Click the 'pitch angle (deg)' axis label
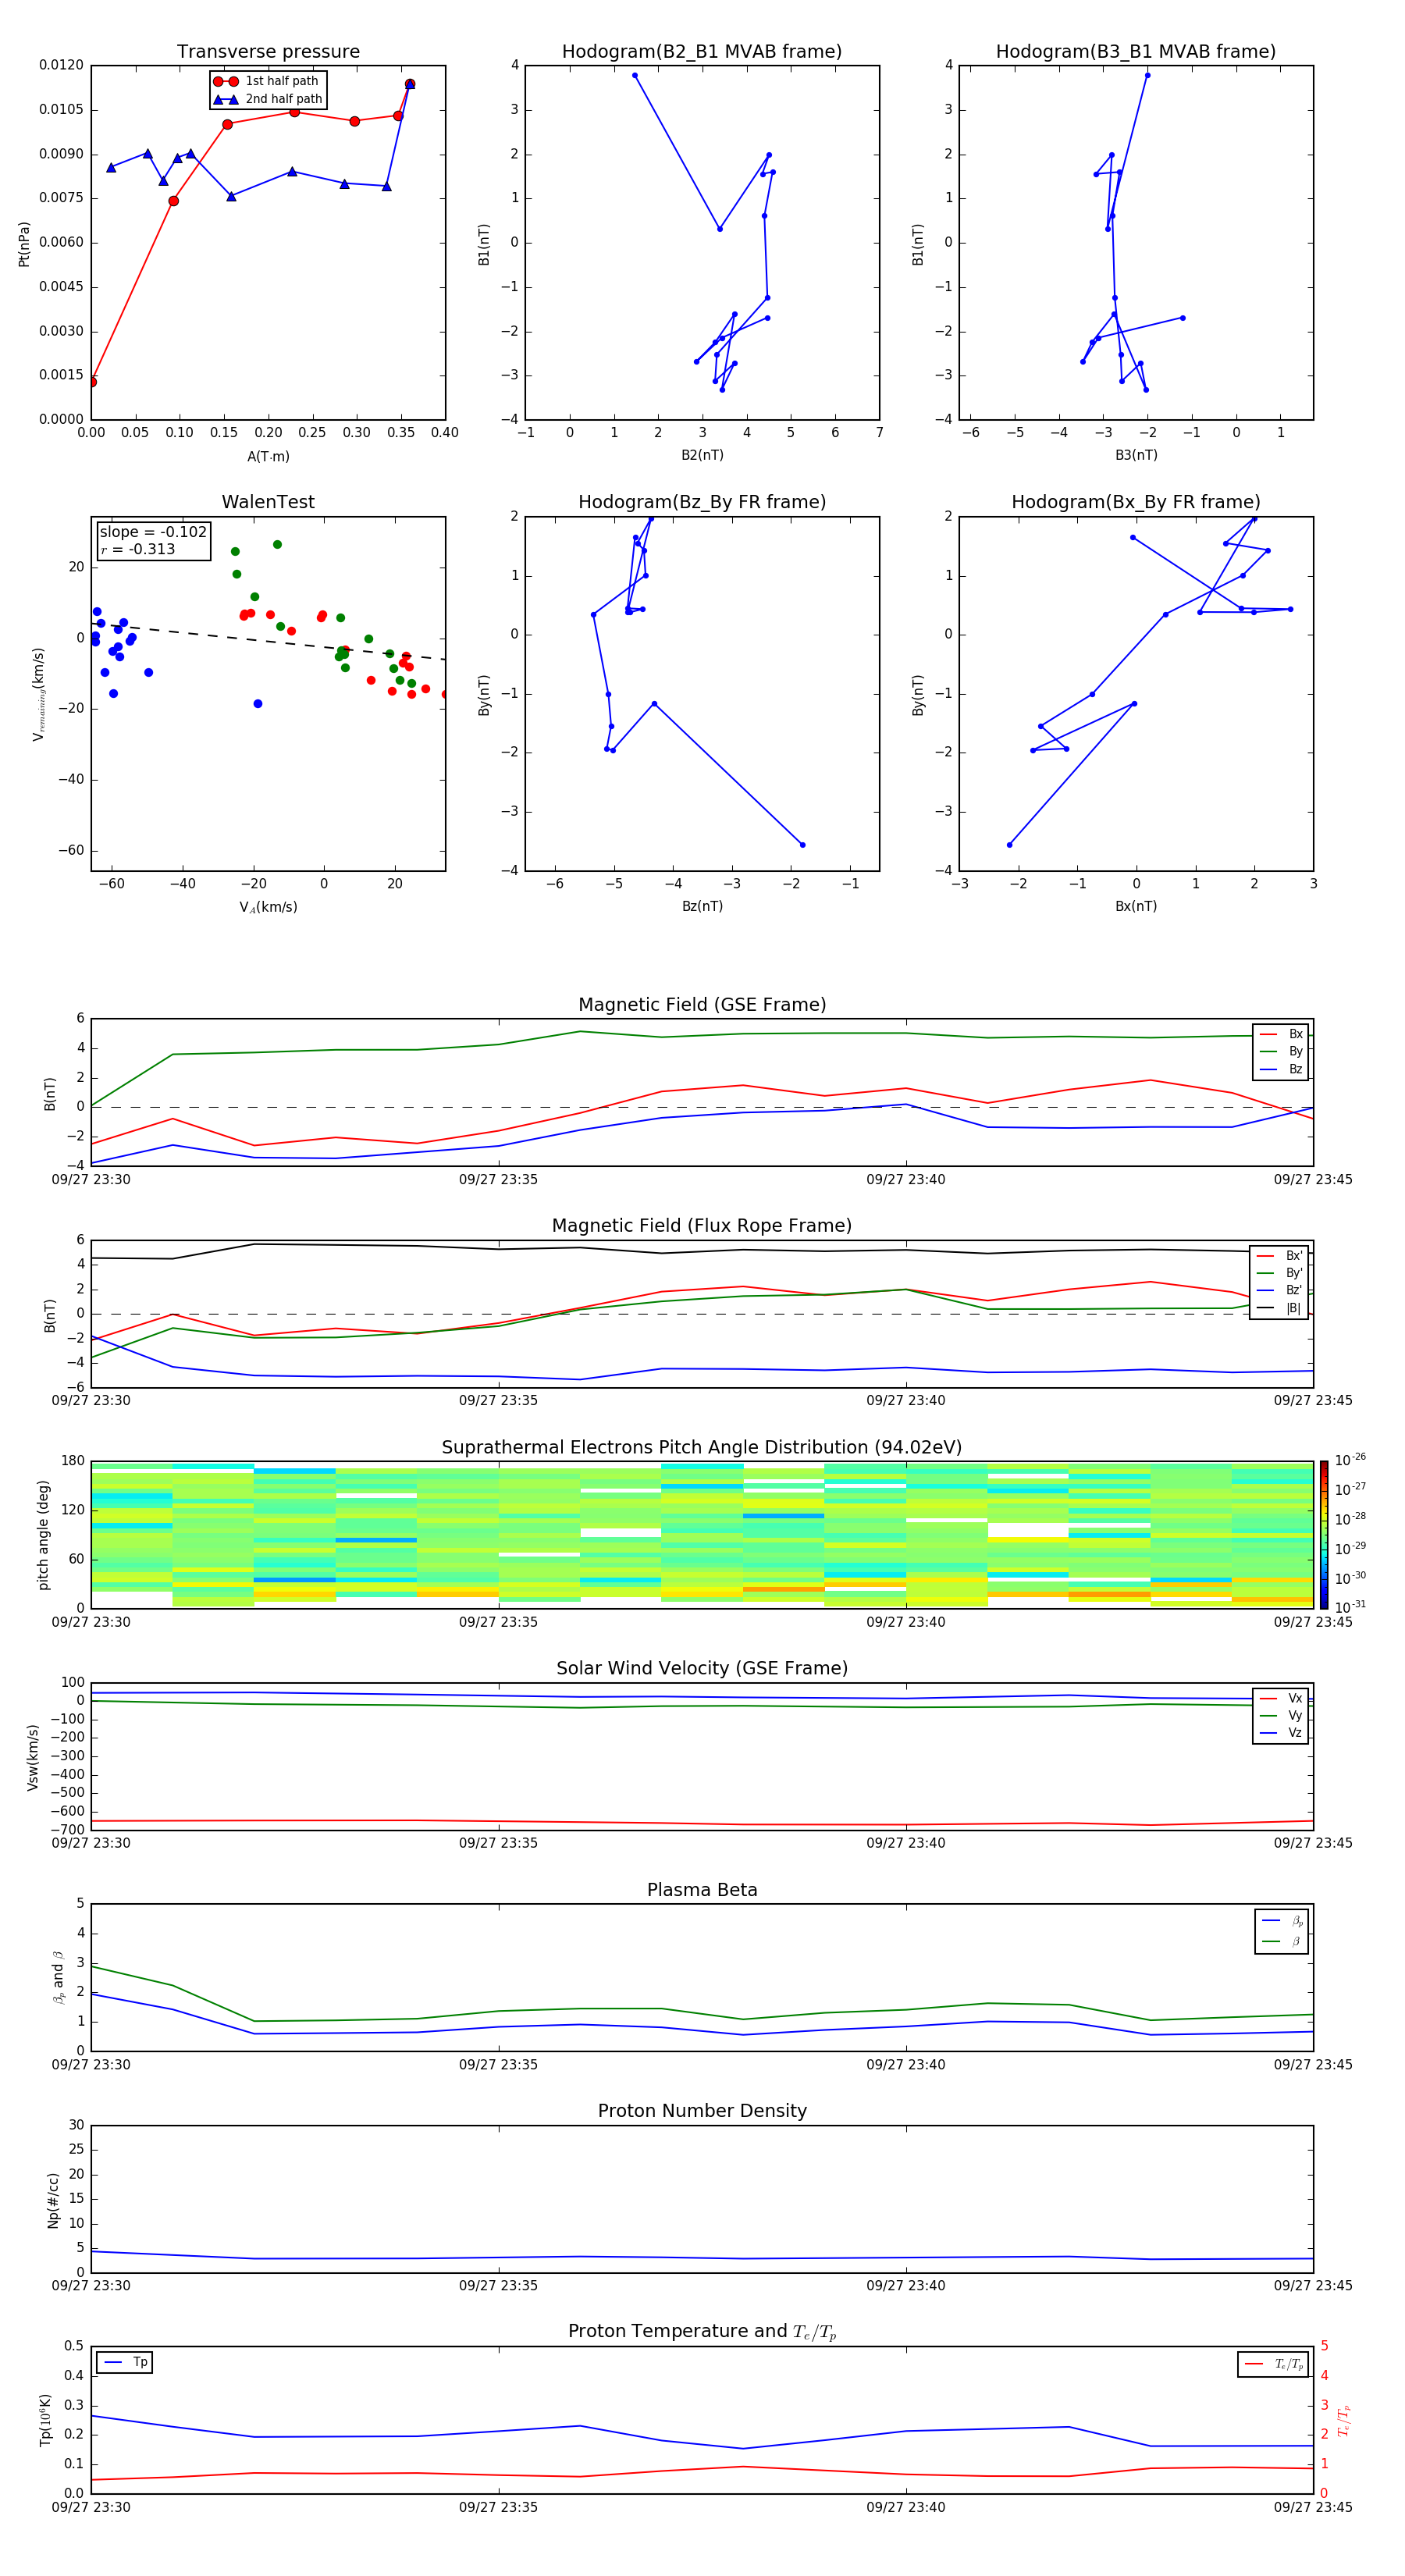This screenshot has height=2576, width=1405. click(43, 1535)
